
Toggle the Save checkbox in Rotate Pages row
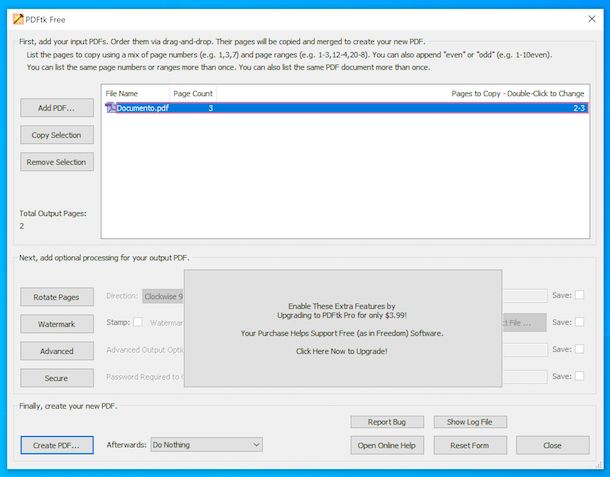point(579,295)
